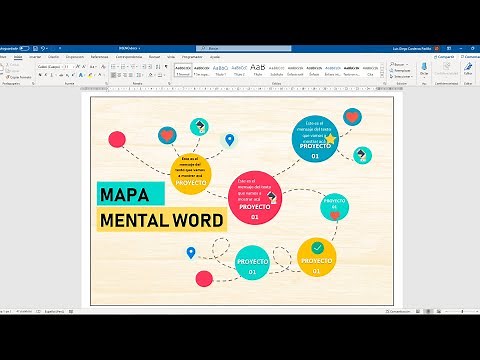Click the Save icon in title bar
This screenshot has height=360, width=480.
35,48
